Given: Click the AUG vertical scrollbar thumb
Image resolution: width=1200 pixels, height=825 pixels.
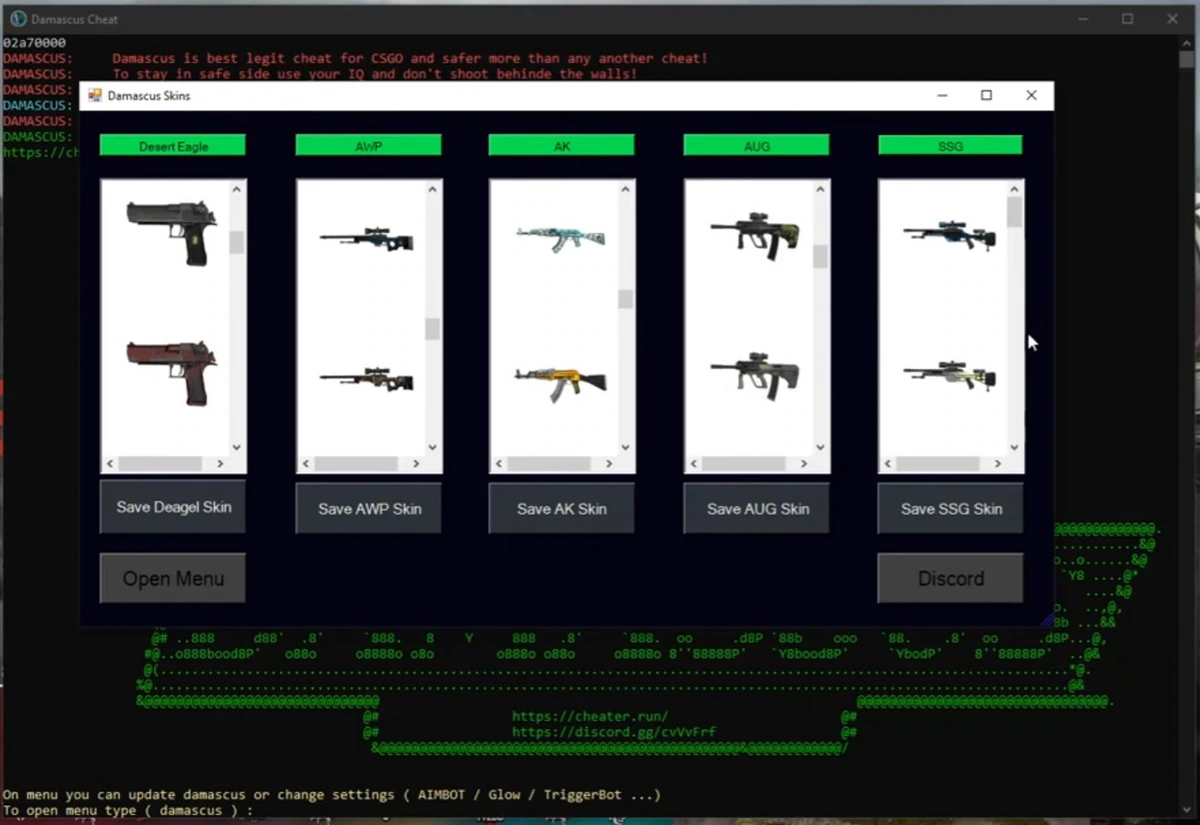Looking at the screenshot, I should coord(820,257).
